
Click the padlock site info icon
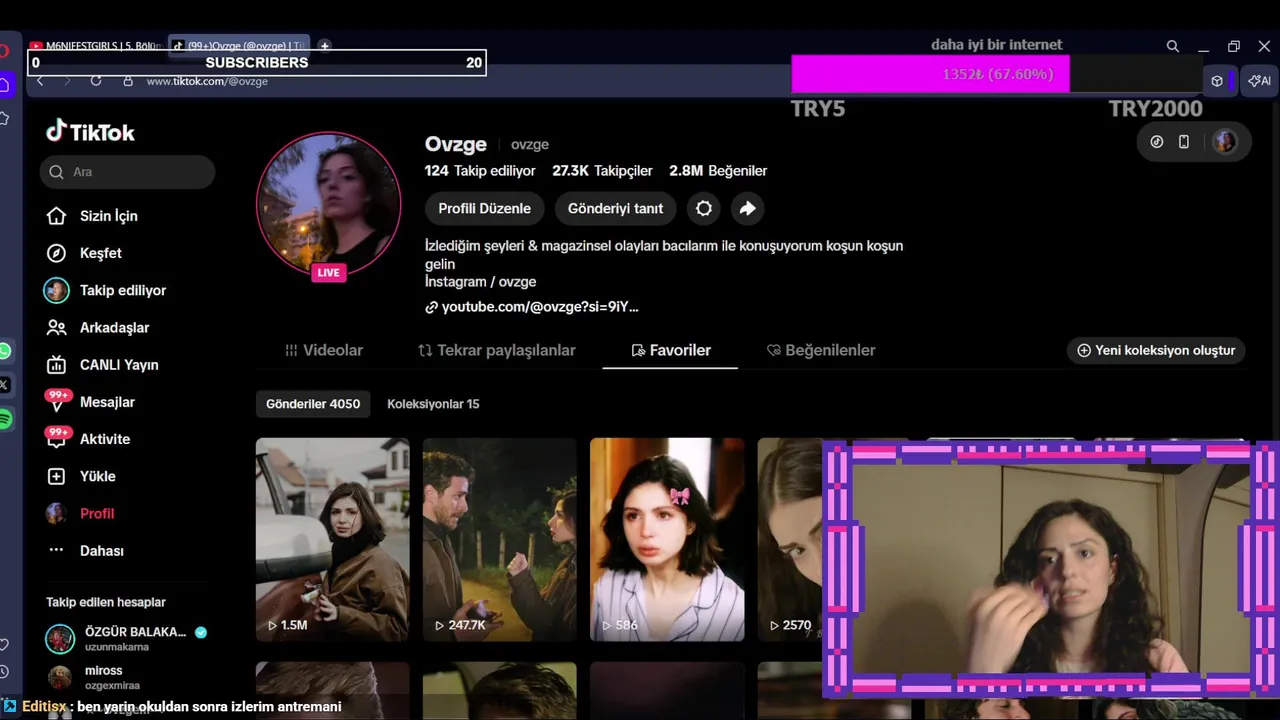pyautogui.click(x=128, y=81)
